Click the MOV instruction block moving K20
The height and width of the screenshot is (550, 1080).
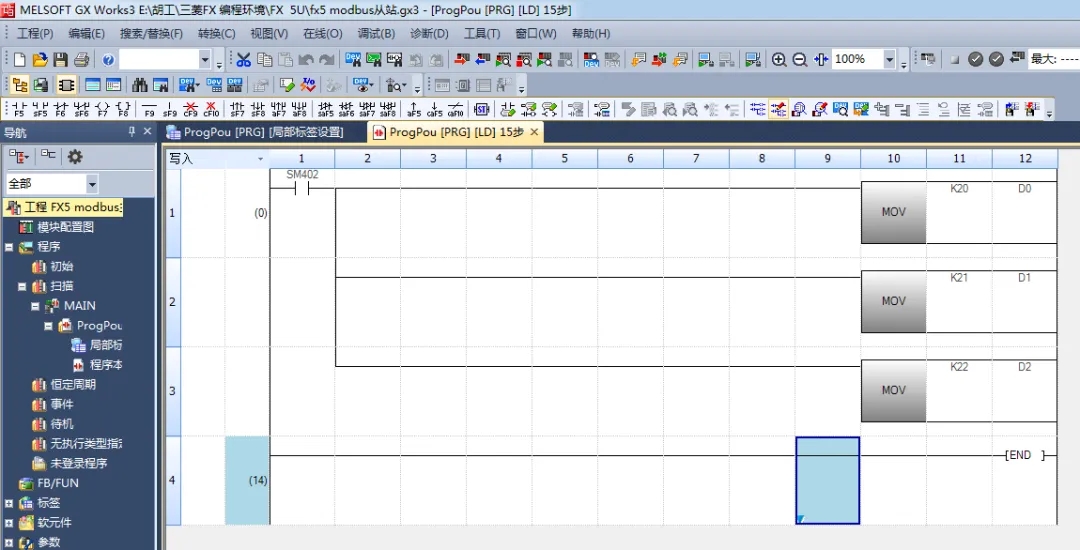point(893,213)
